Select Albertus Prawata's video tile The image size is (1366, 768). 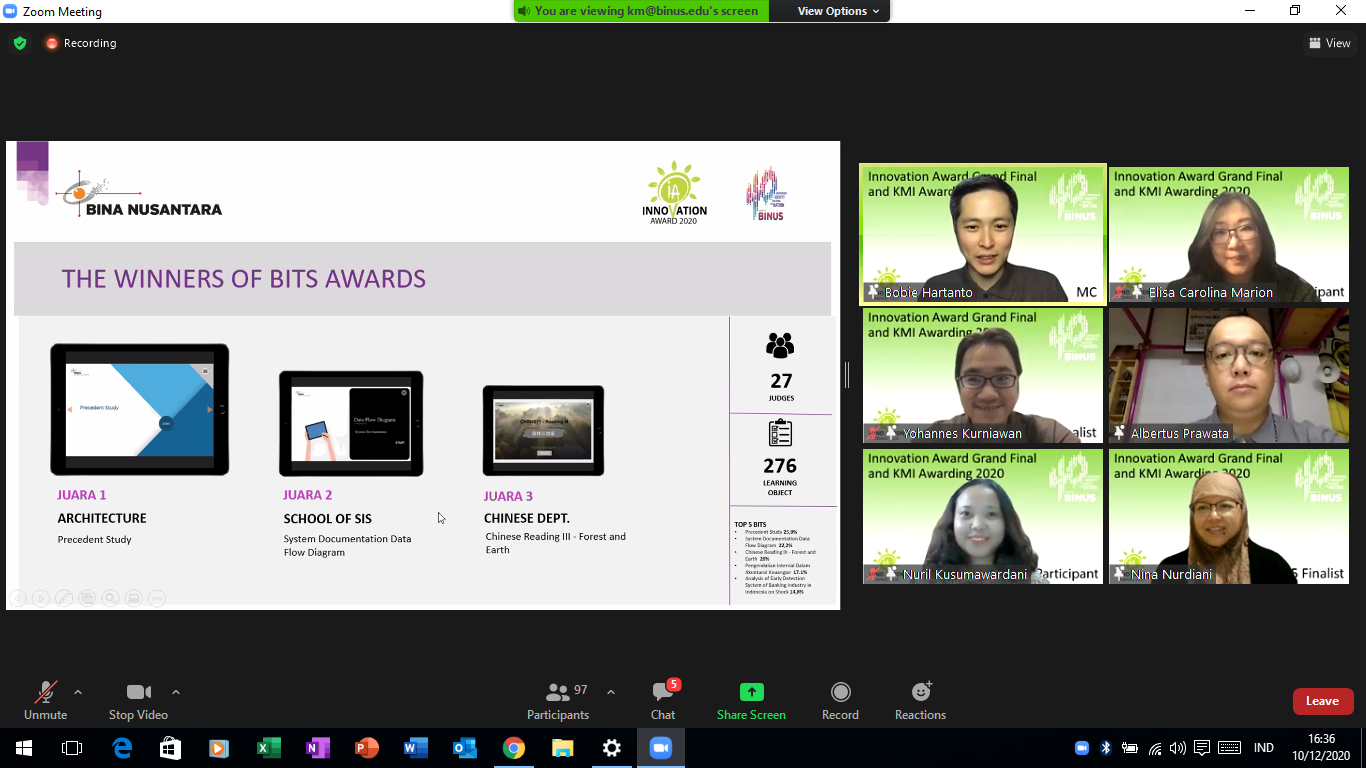point(1228,375)
